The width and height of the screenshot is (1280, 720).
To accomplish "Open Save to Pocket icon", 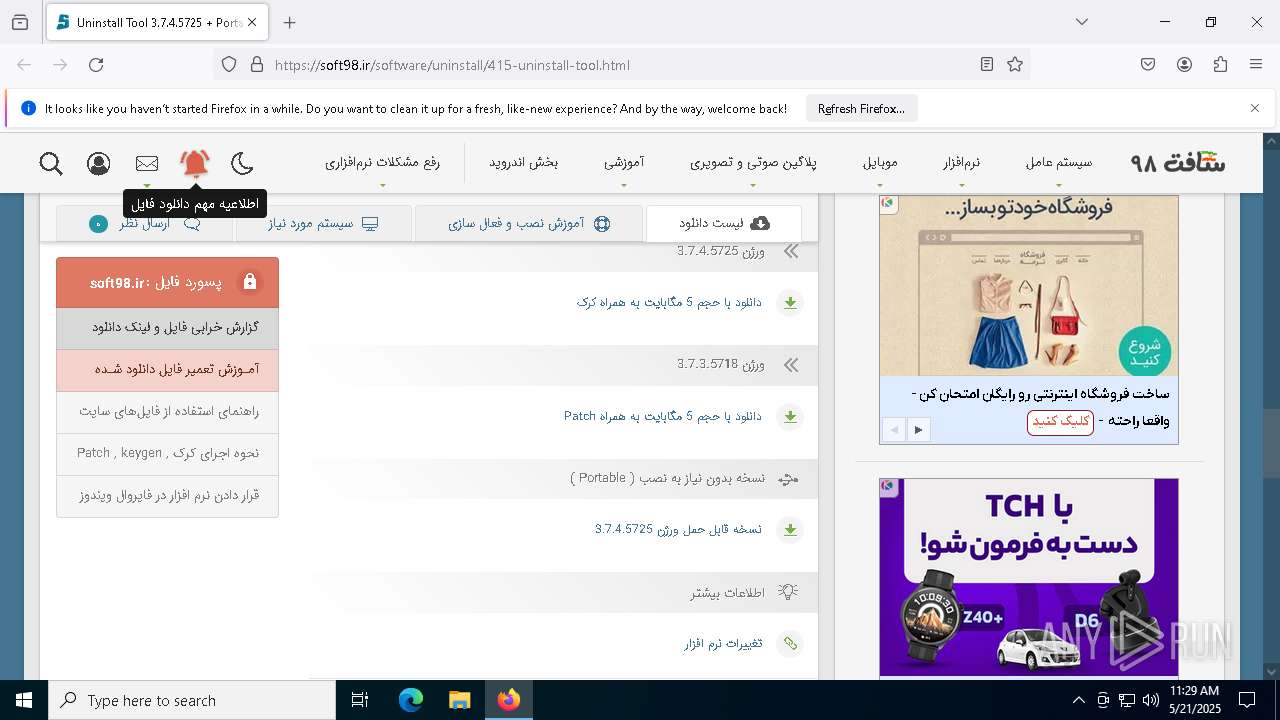I will [x=1148, y=65].
